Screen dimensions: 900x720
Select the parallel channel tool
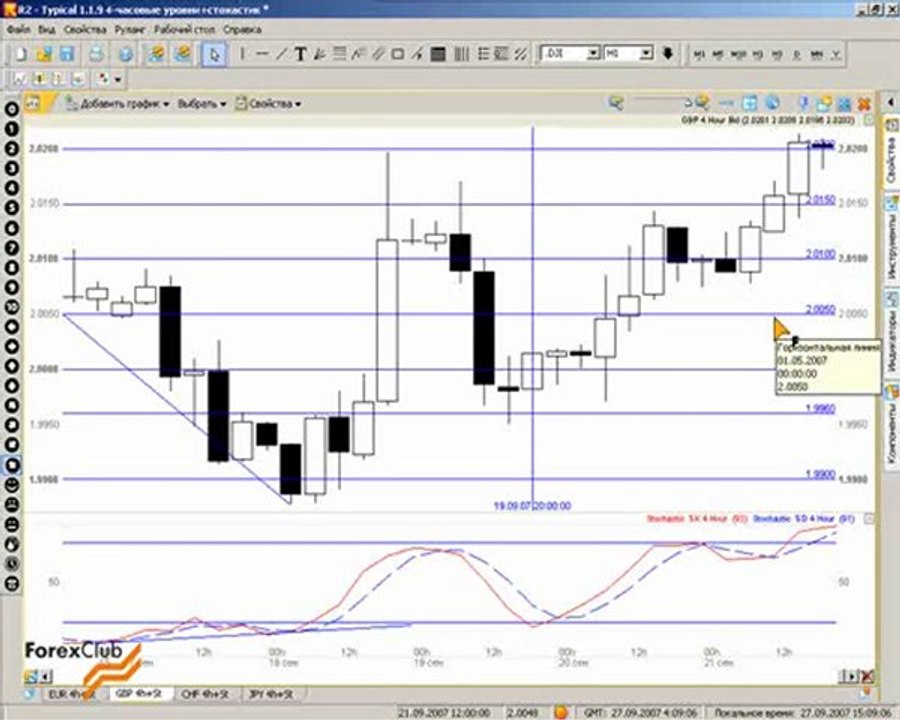(378, 54)
